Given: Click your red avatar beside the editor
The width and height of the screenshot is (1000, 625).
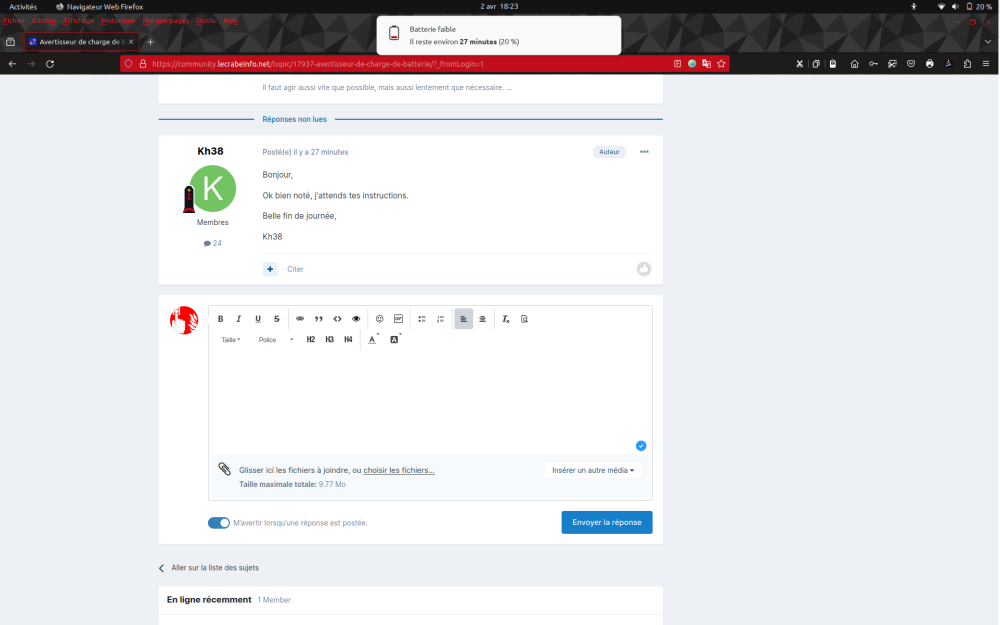Looking at the screenshot, I should [184, 320].
